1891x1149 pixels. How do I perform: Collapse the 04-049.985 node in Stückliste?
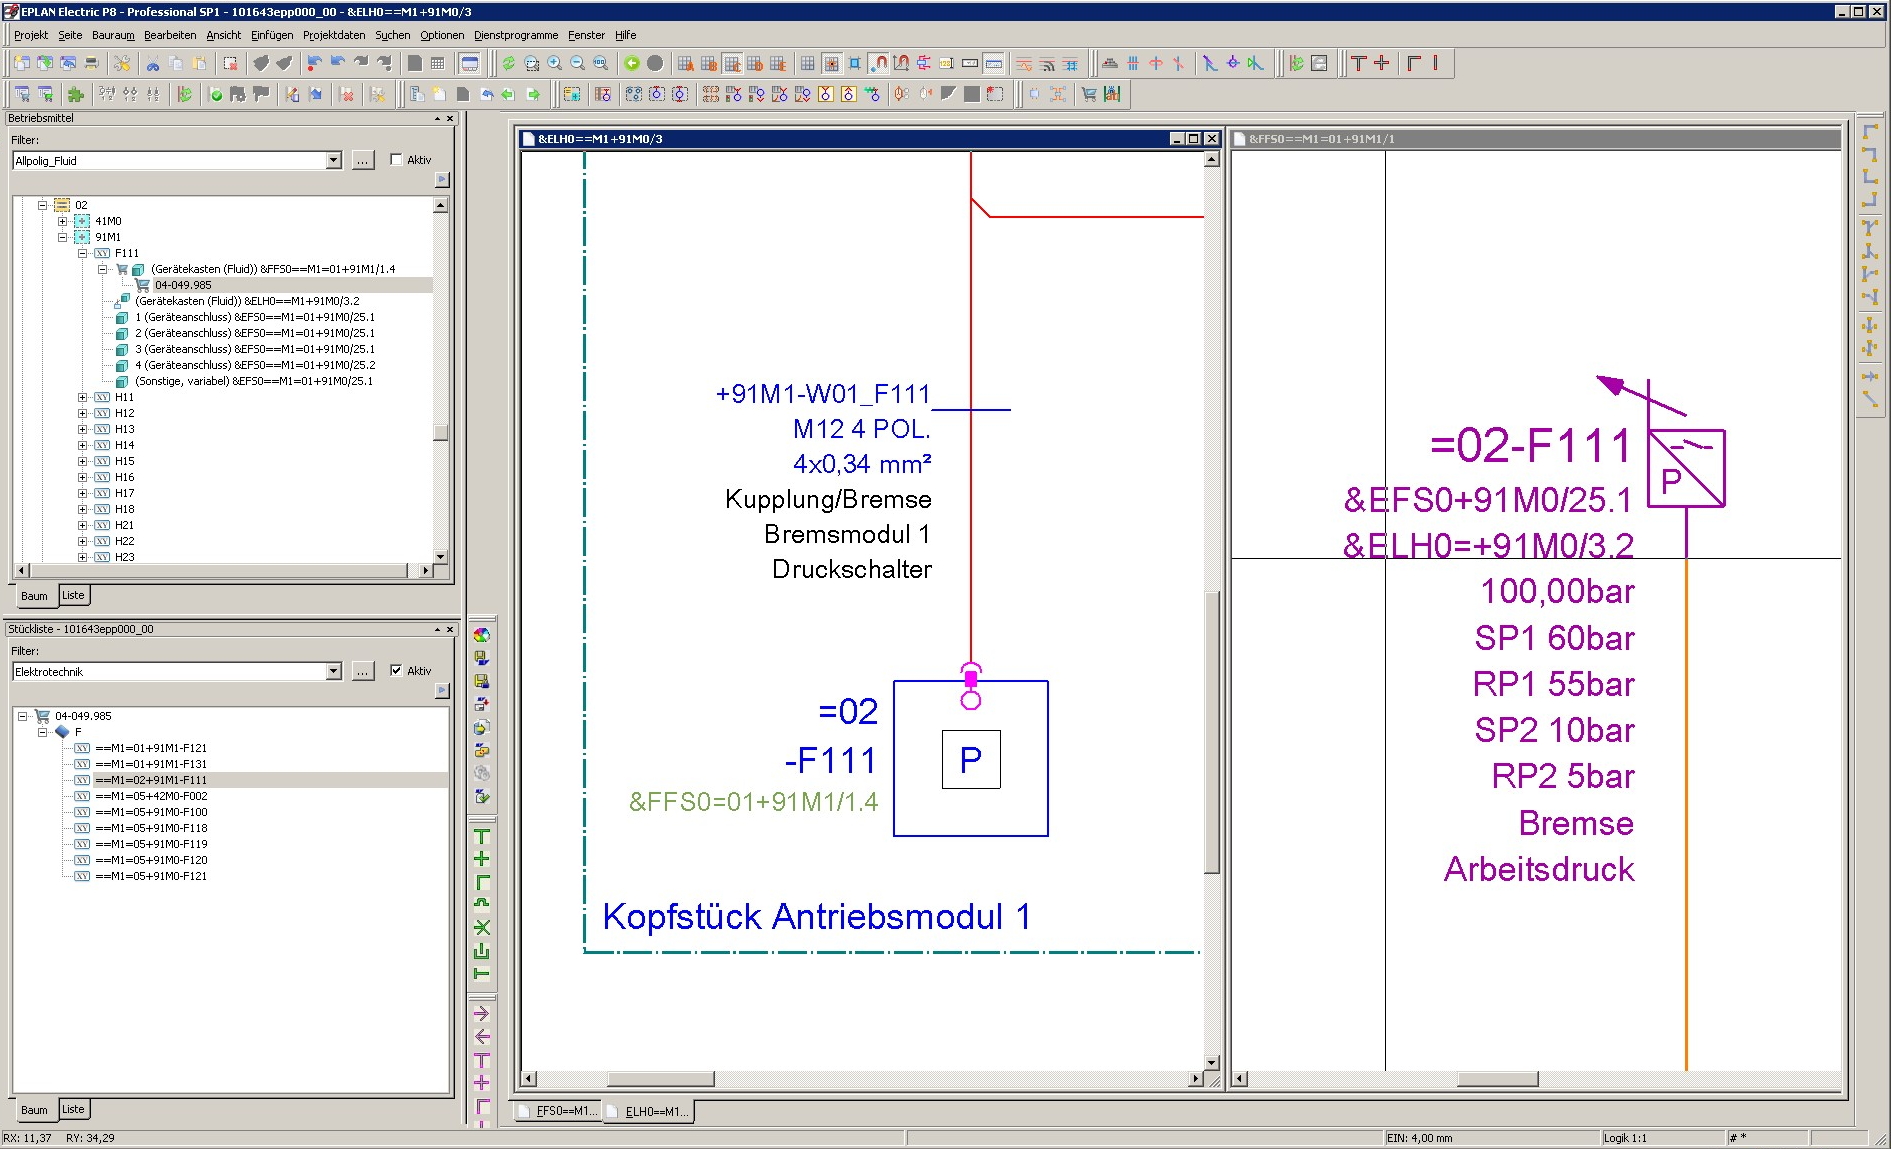tap(22, 716)
